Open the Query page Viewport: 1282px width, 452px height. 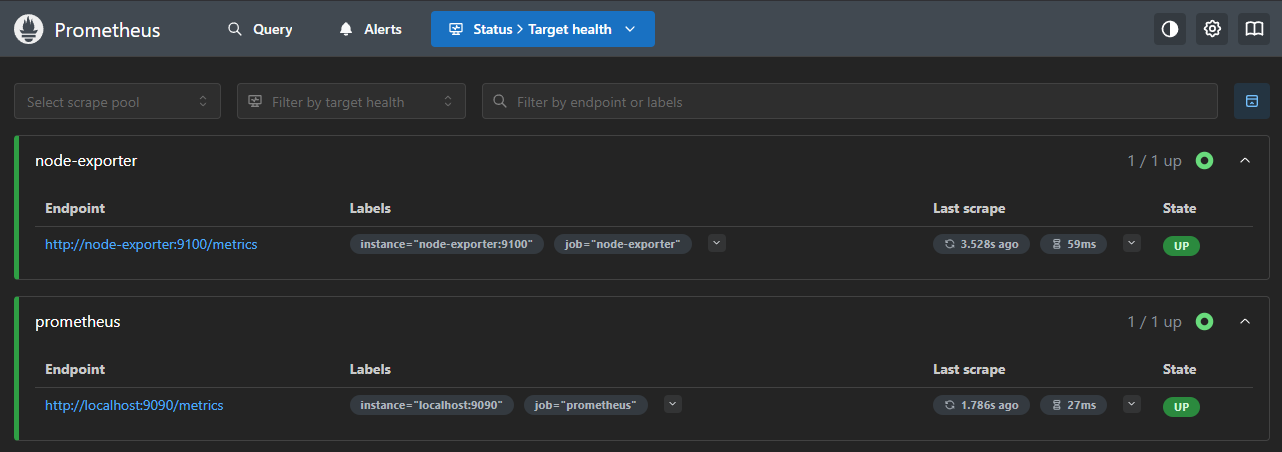[x=260, y=29]
